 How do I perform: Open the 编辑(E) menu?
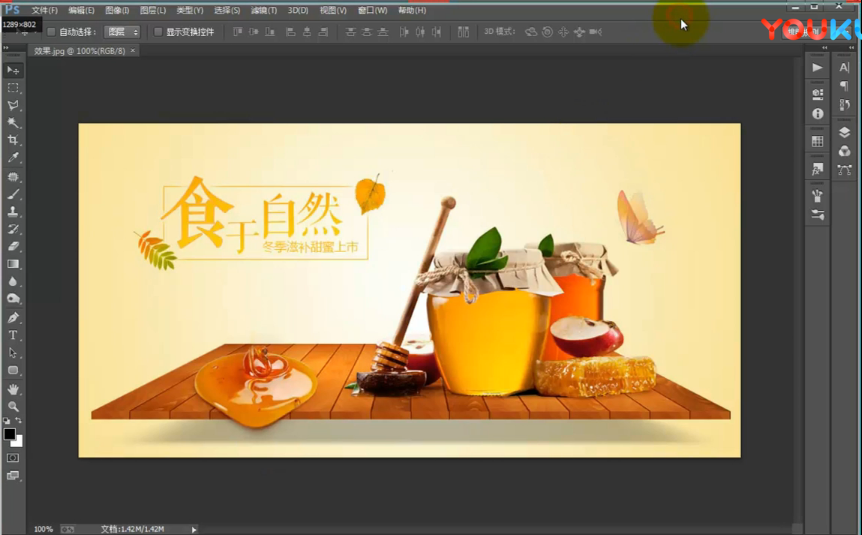81,10
